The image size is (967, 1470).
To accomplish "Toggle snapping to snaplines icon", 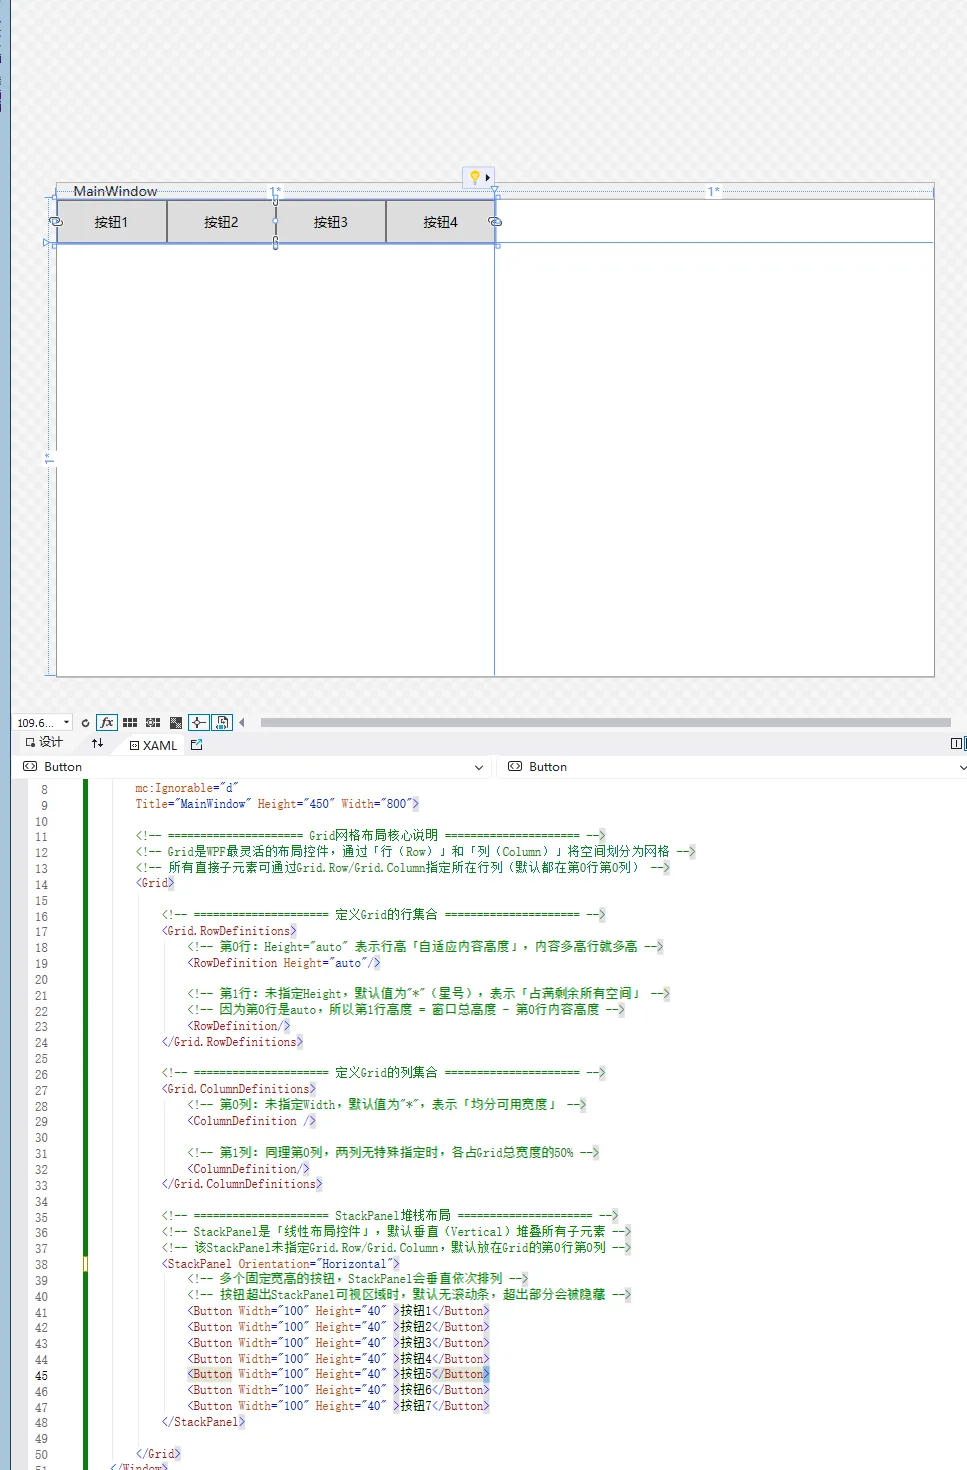I will [x=199, y=722].
